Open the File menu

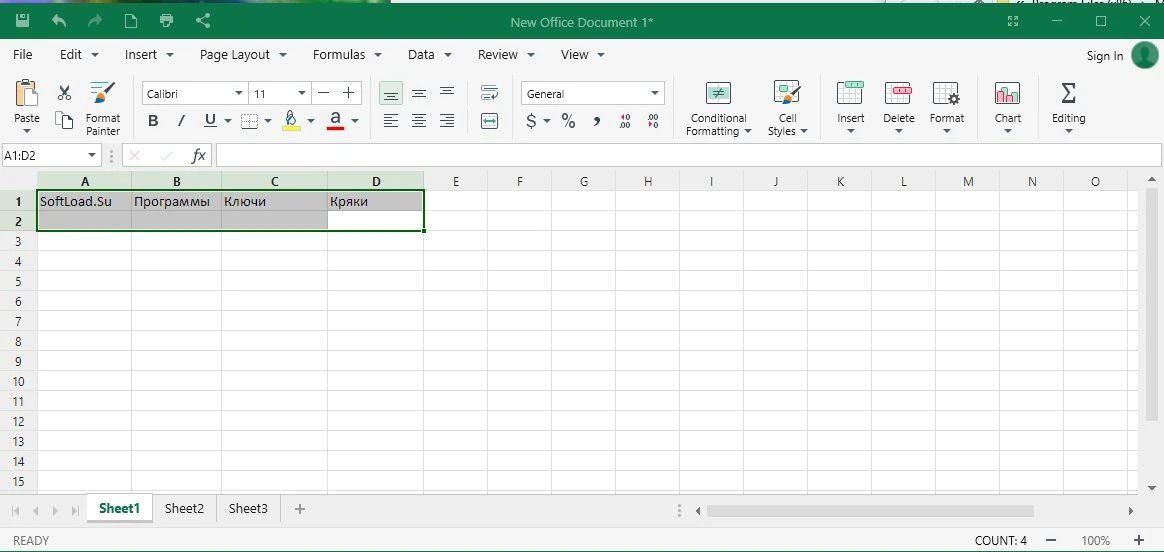click(x=23, y=55)
